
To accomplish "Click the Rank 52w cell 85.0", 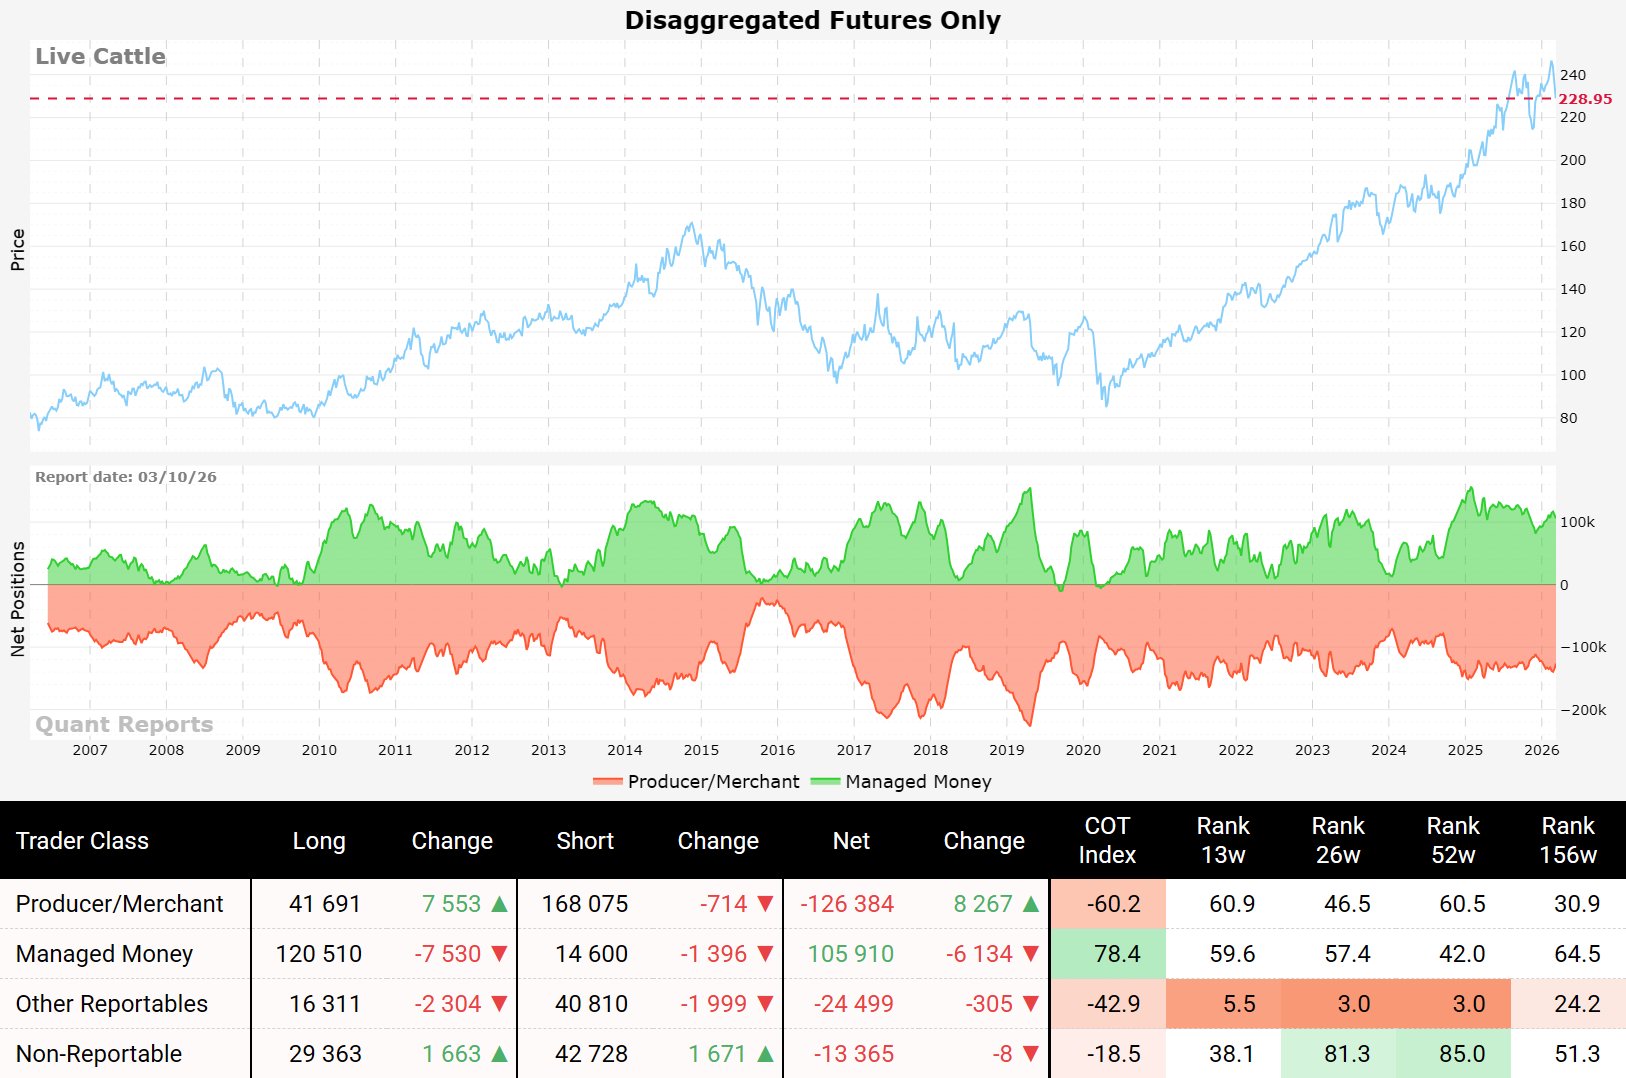I will [x=1453, y=1054].
